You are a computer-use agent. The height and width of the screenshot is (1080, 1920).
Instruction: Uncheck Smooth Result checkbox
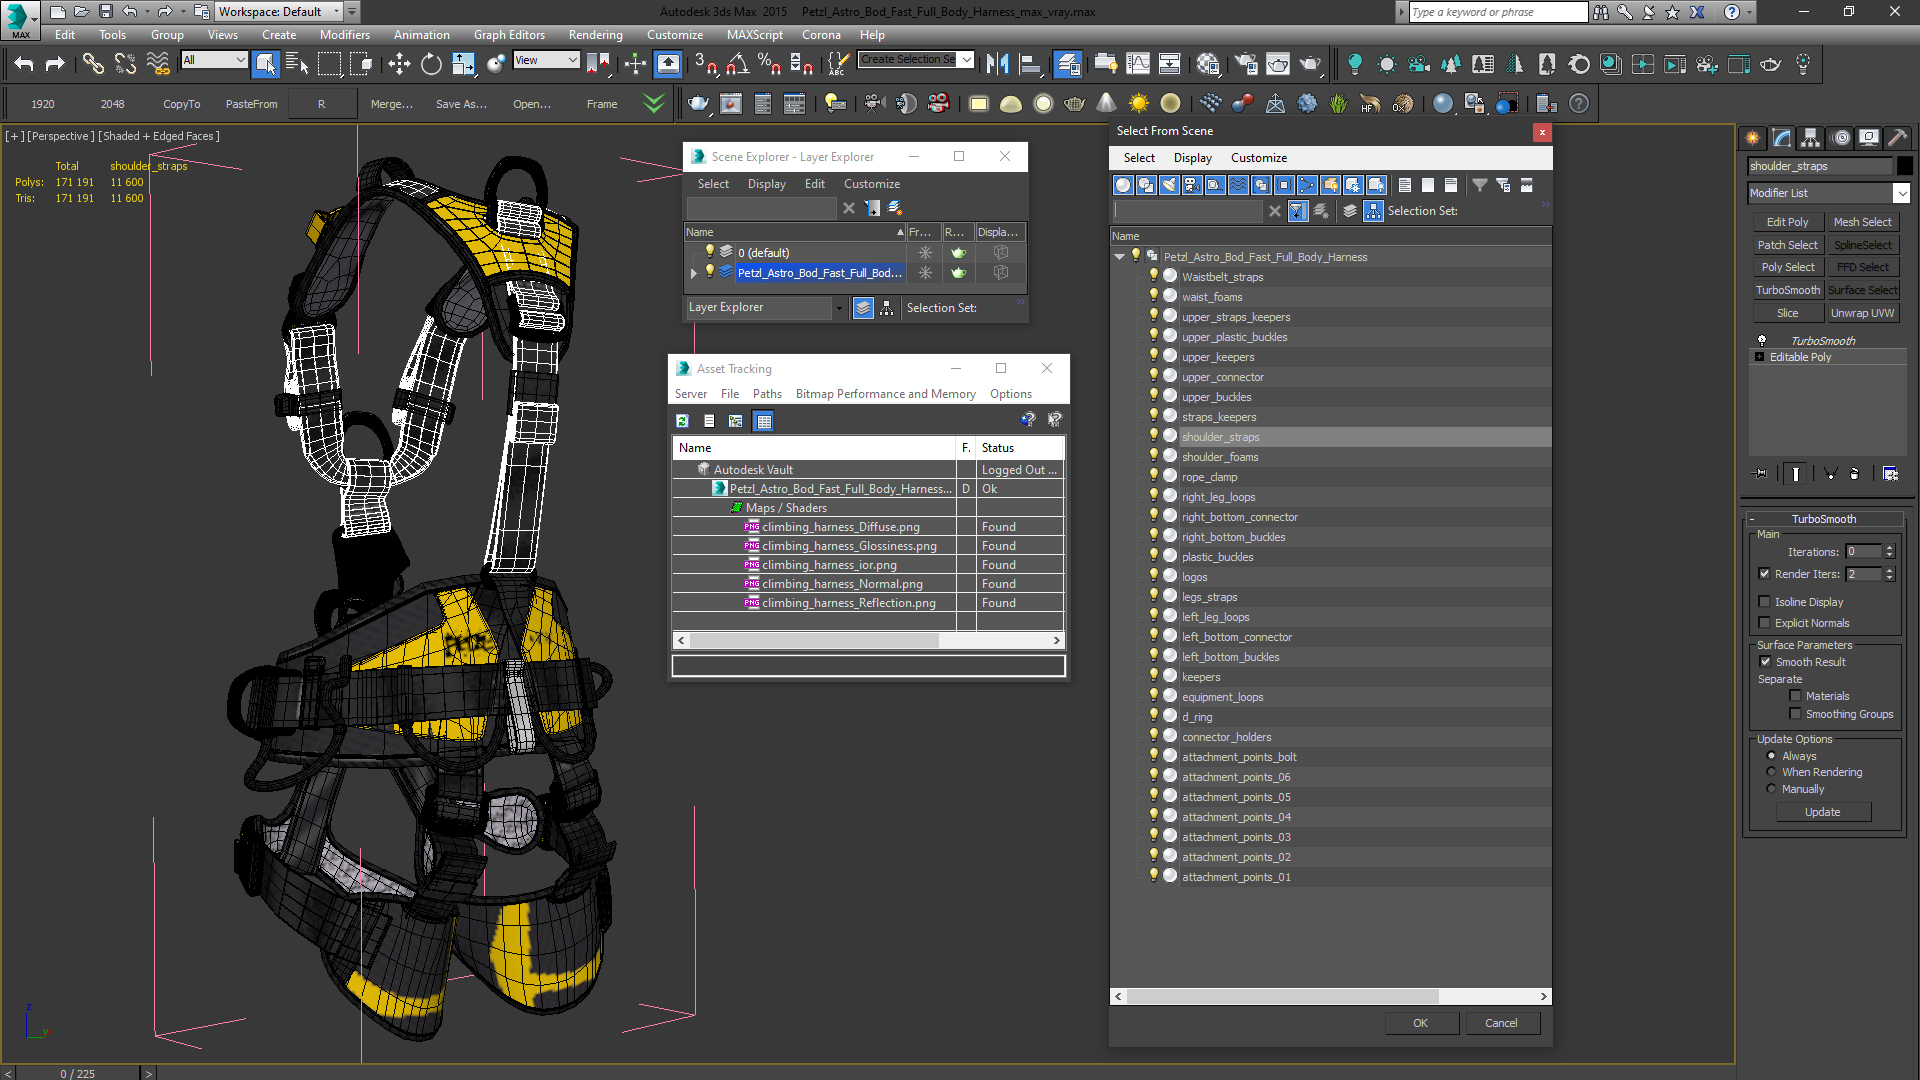[x=1765, y=661]
